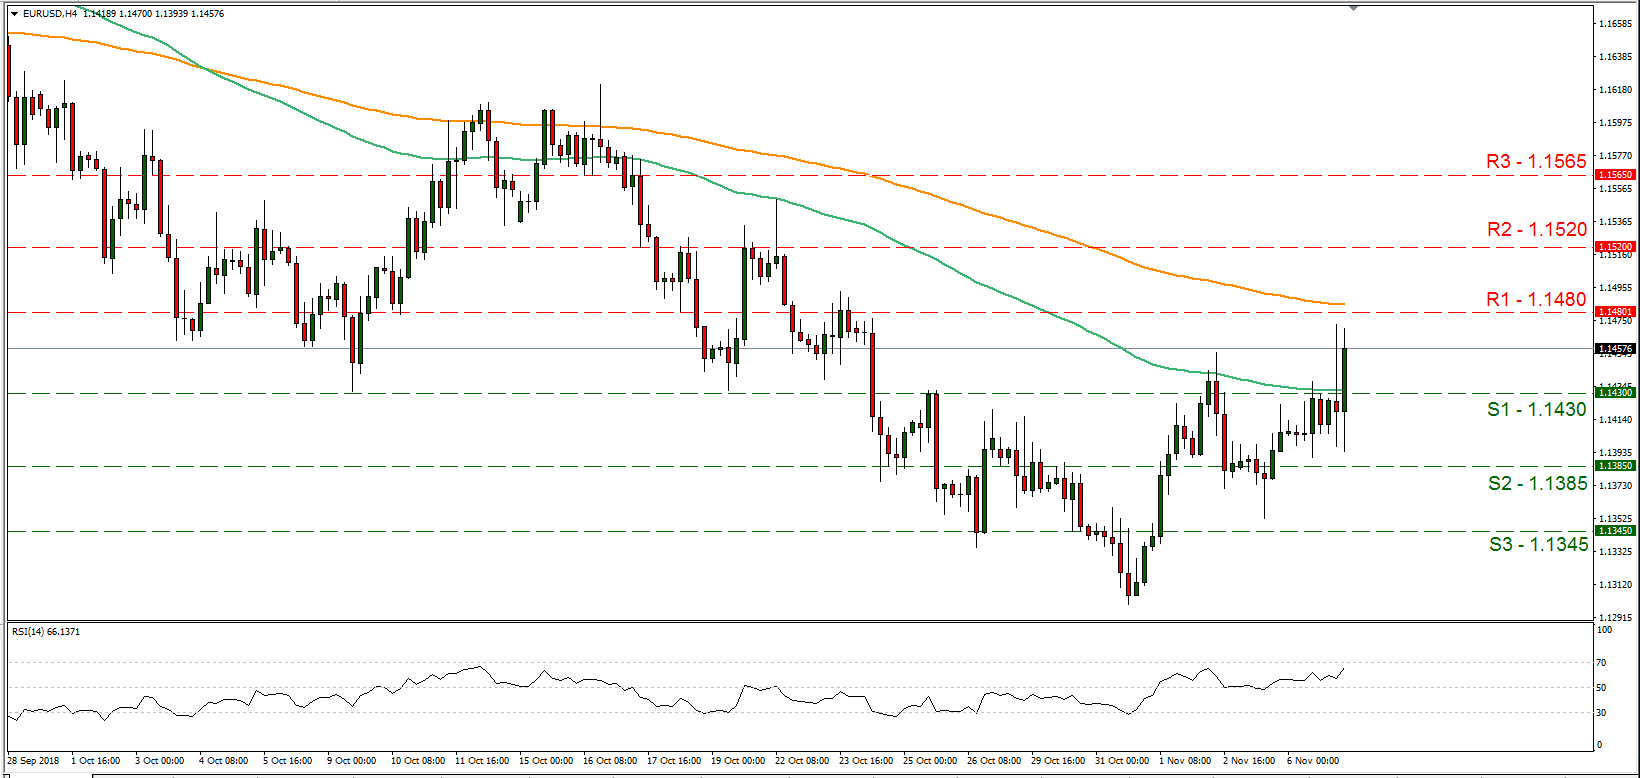Click the 19 Oct 00:00 time label
1640x778 pixels.
point(738,761)
